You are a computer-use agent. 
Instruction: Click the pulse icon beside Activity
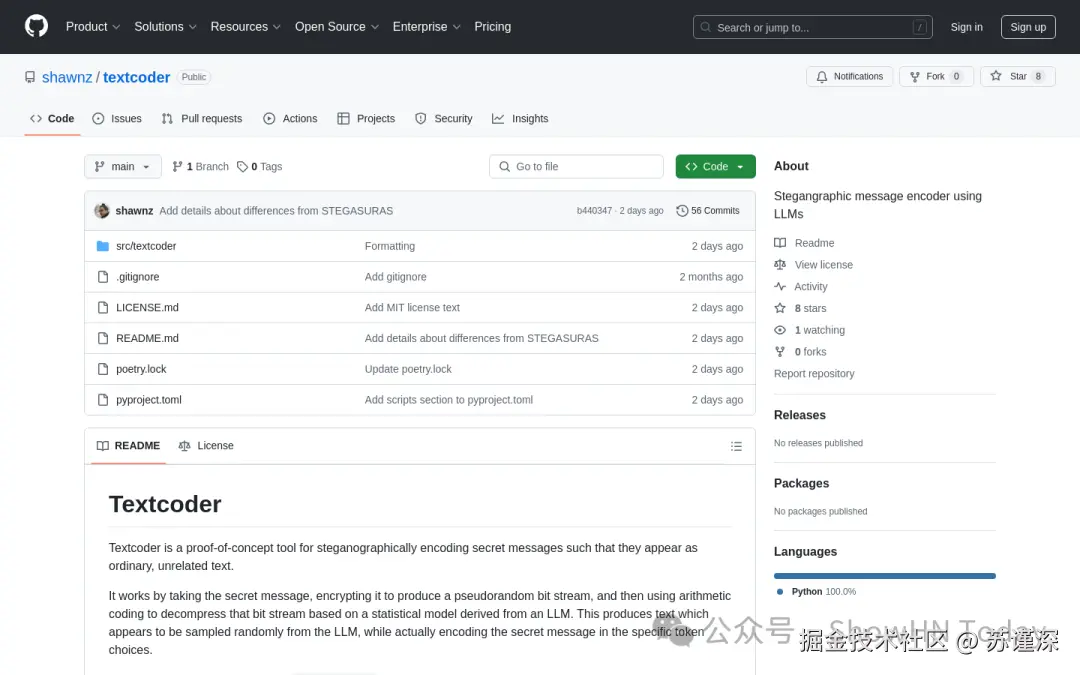pyautogui.click(x=780, y=287)
